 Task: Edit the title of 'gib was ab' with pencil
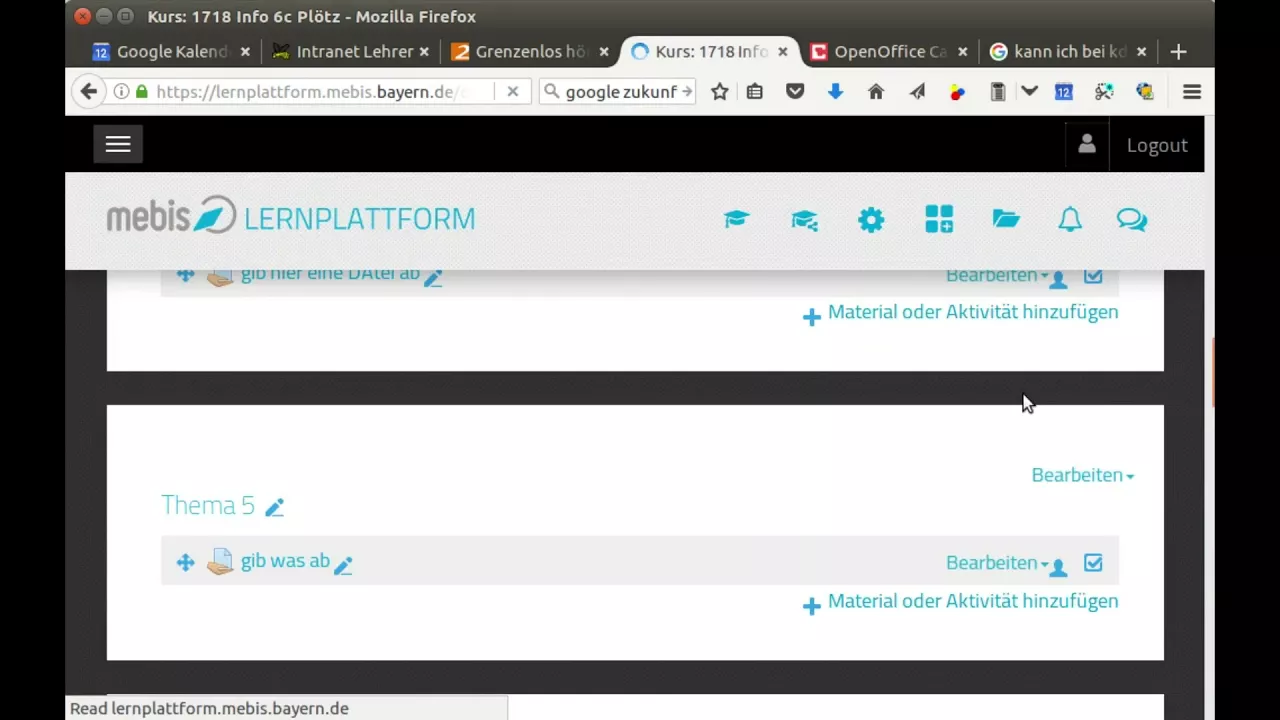pos(343,565)
